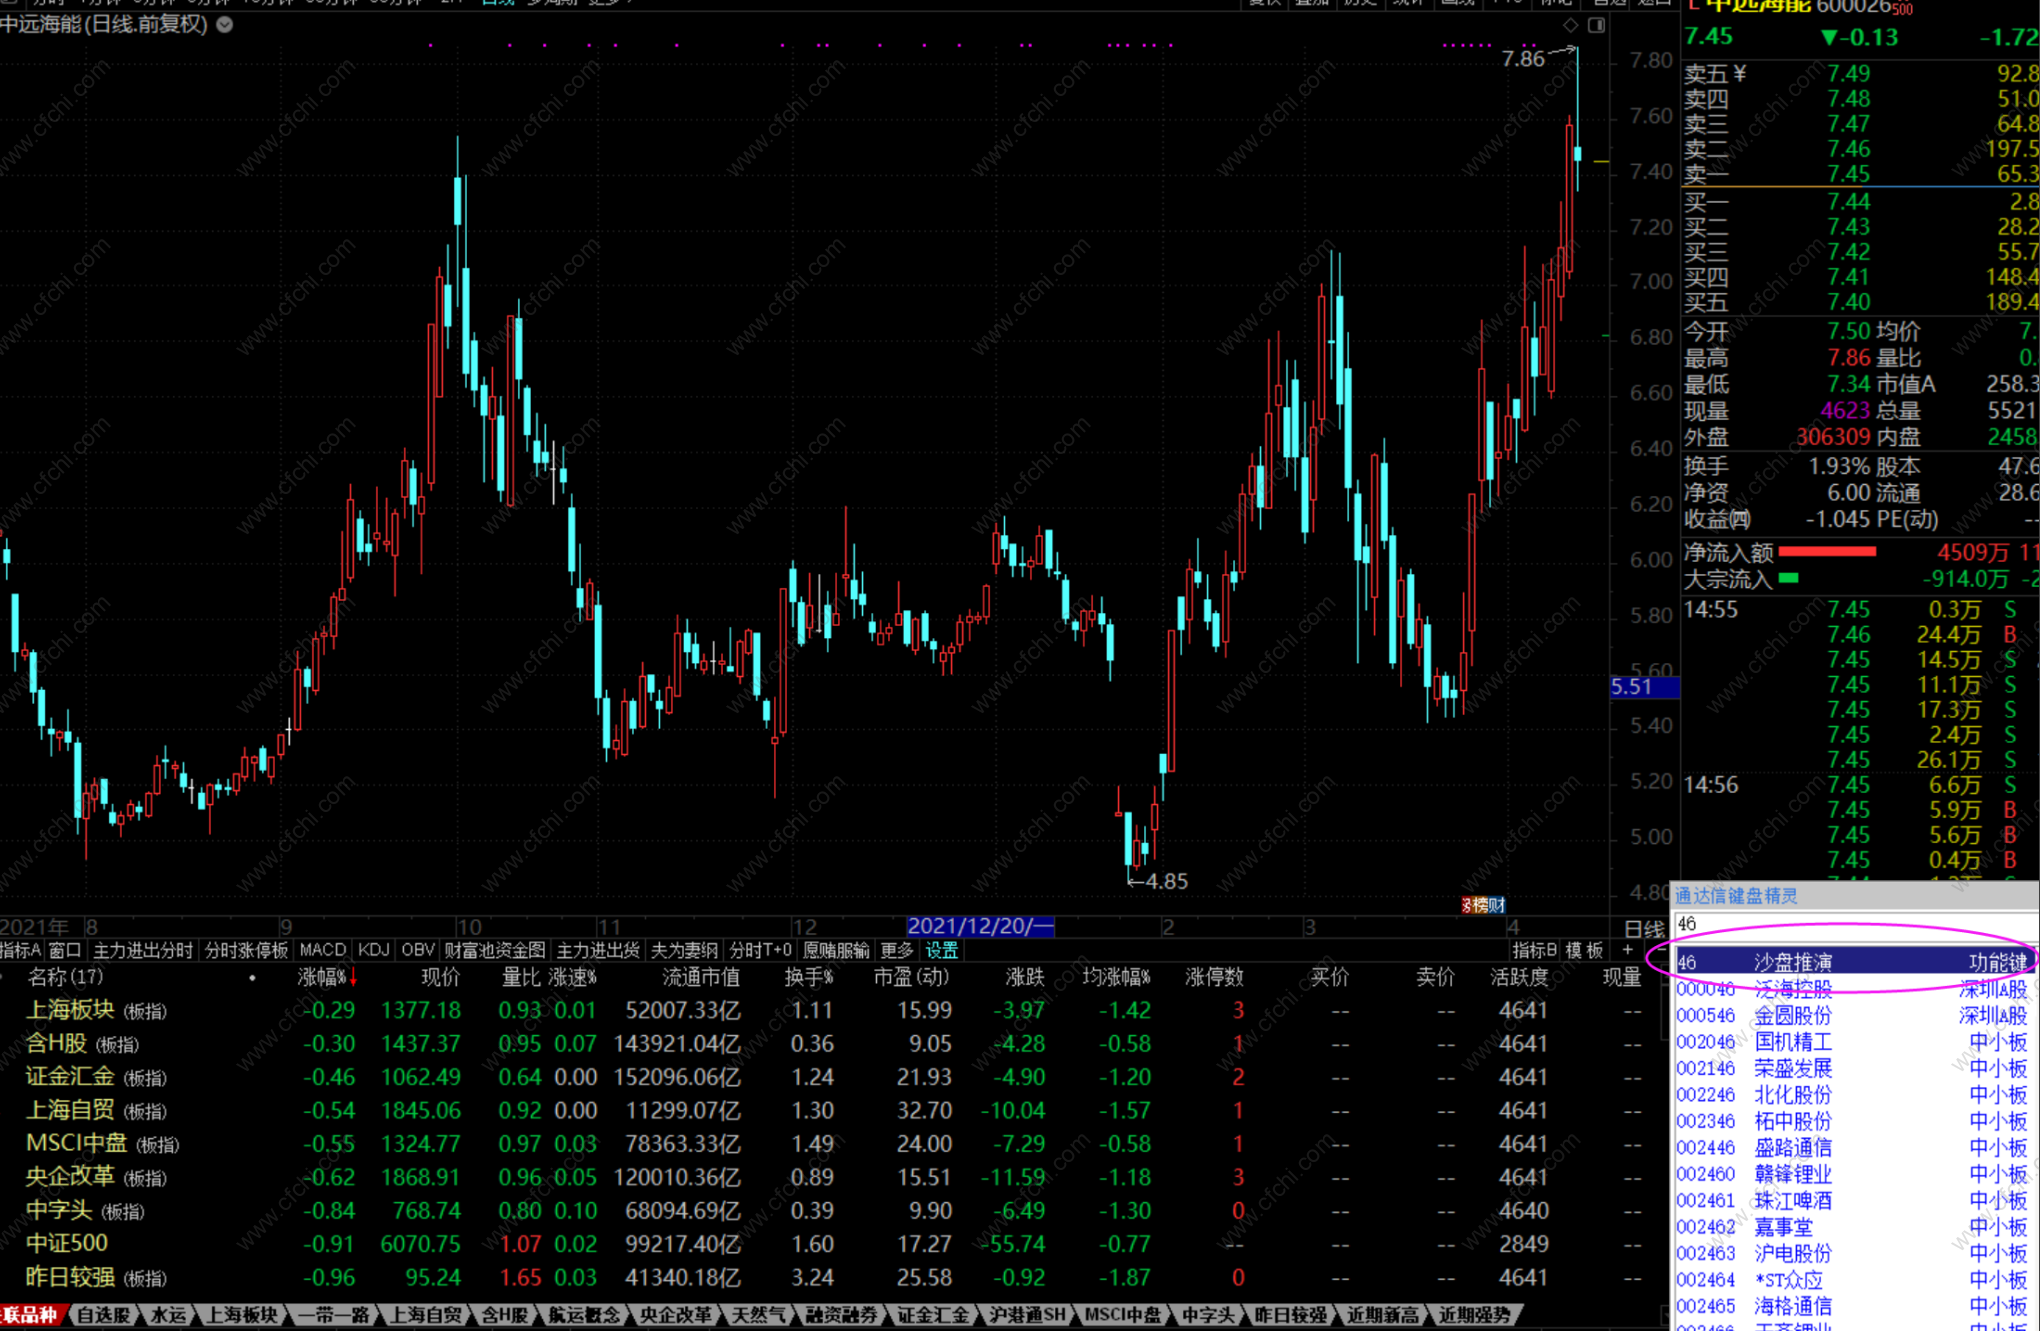This screenshot has height=1331, width=2040.
Task: Click the 设置 settings button
Action: [x=941, y=950]
